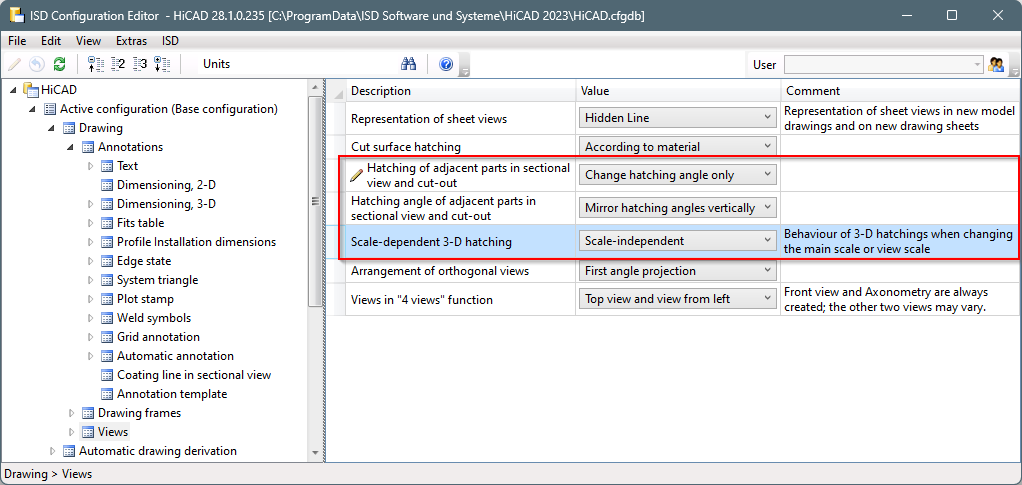Viewport: 1022px width, 485px height.
Task: Expand the Fits table node
Action: 91,223
